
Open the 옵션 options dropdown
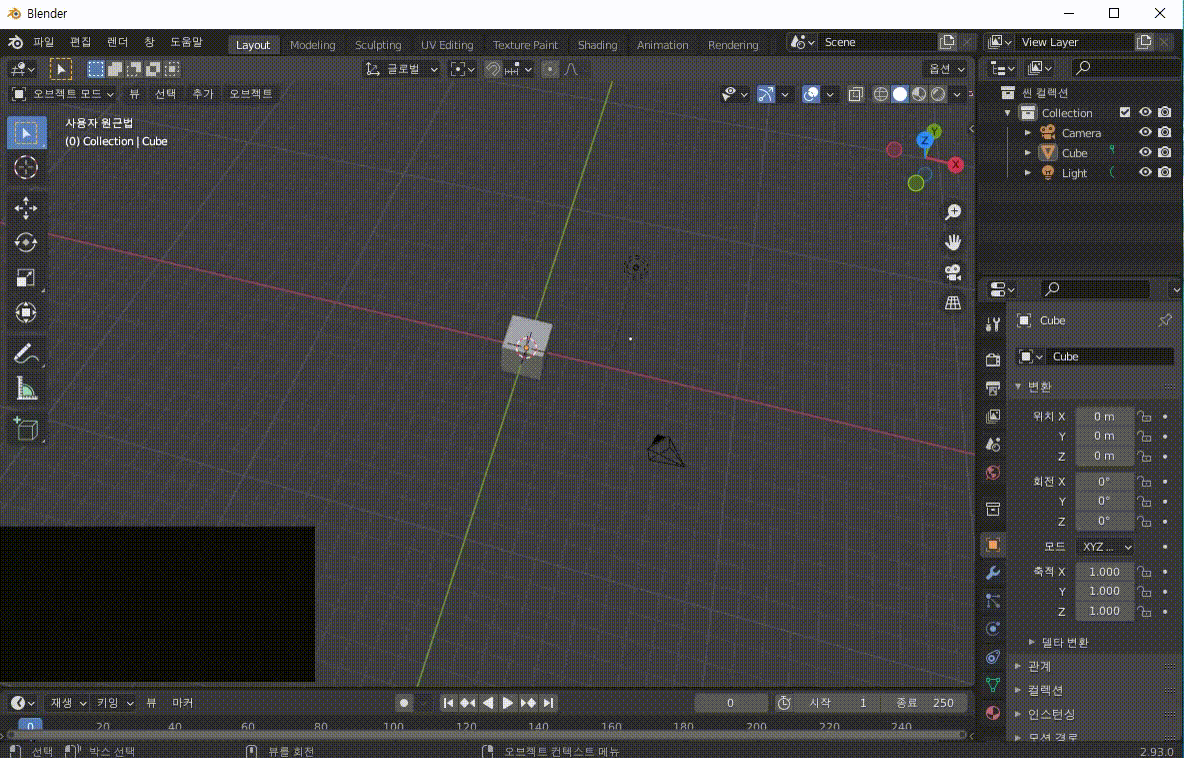945,69
